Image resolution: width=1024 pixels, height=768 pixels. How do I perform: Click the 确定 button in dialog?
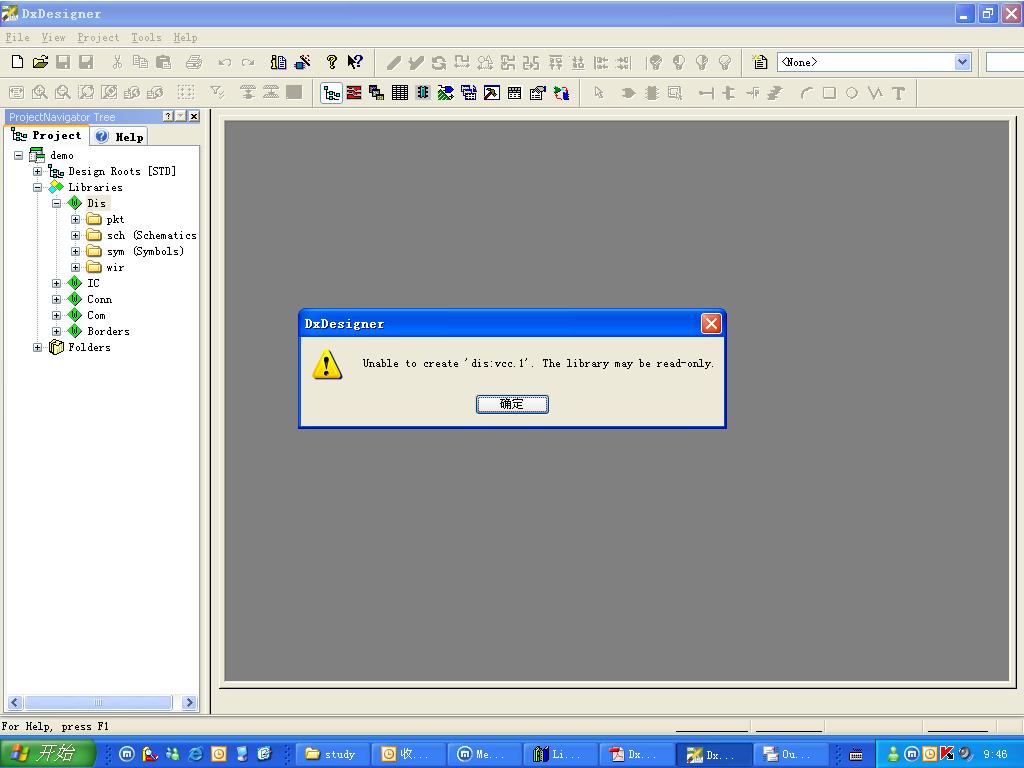[x=512, y=404]
